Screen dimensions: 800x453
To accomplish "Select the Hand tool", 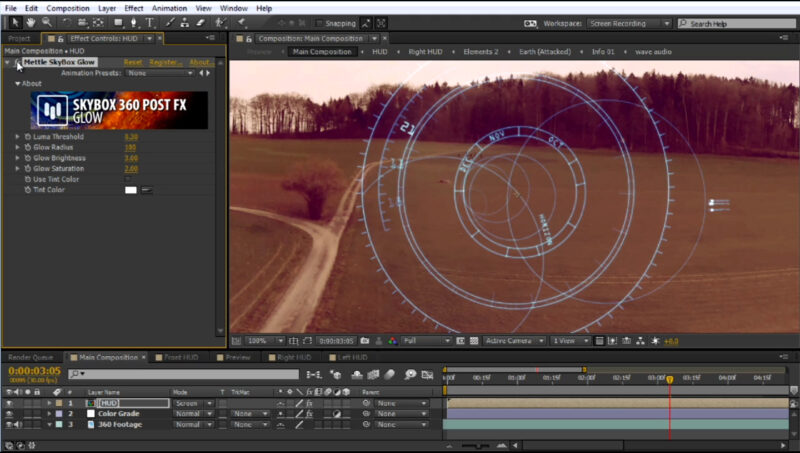I will click(31, 22).
